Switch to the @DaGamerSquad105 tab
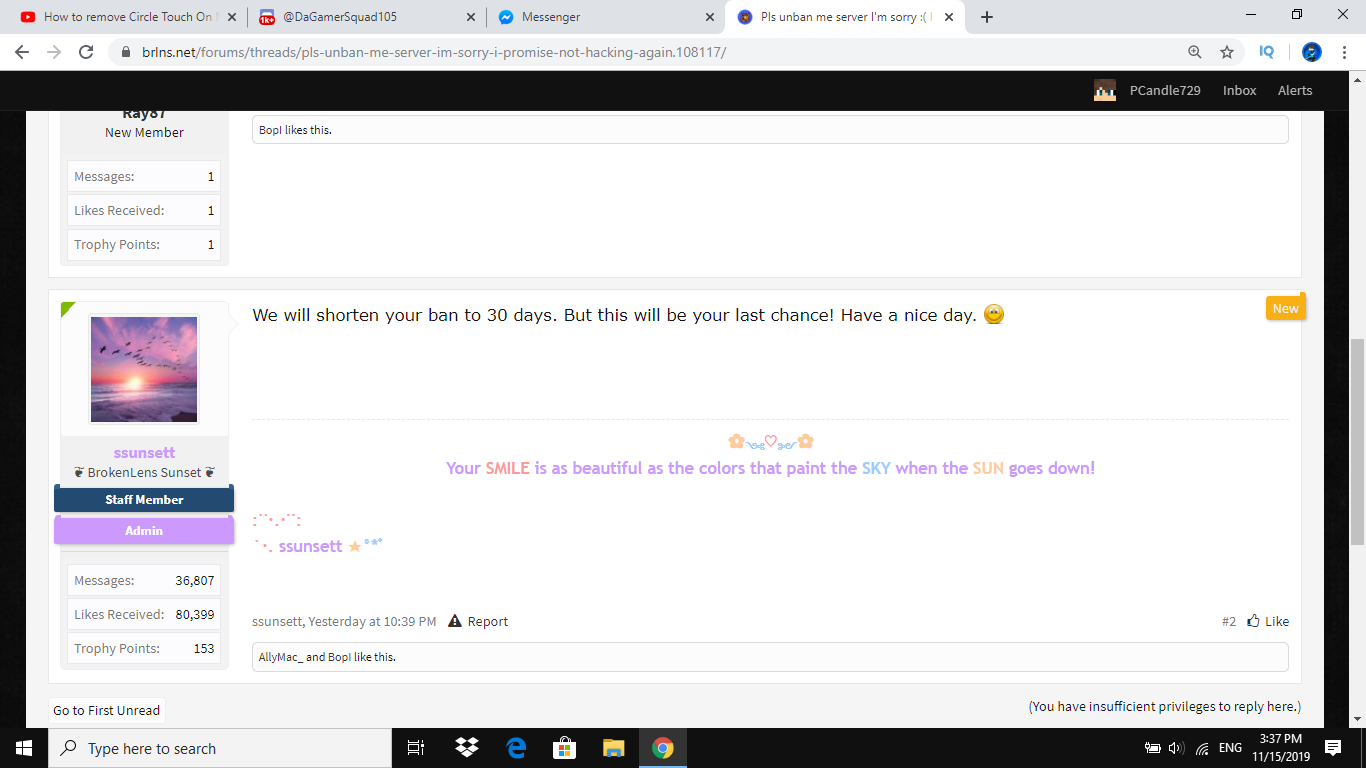Screen dimensions: 1366x768 pyautogui.click(x=365, y=17)
